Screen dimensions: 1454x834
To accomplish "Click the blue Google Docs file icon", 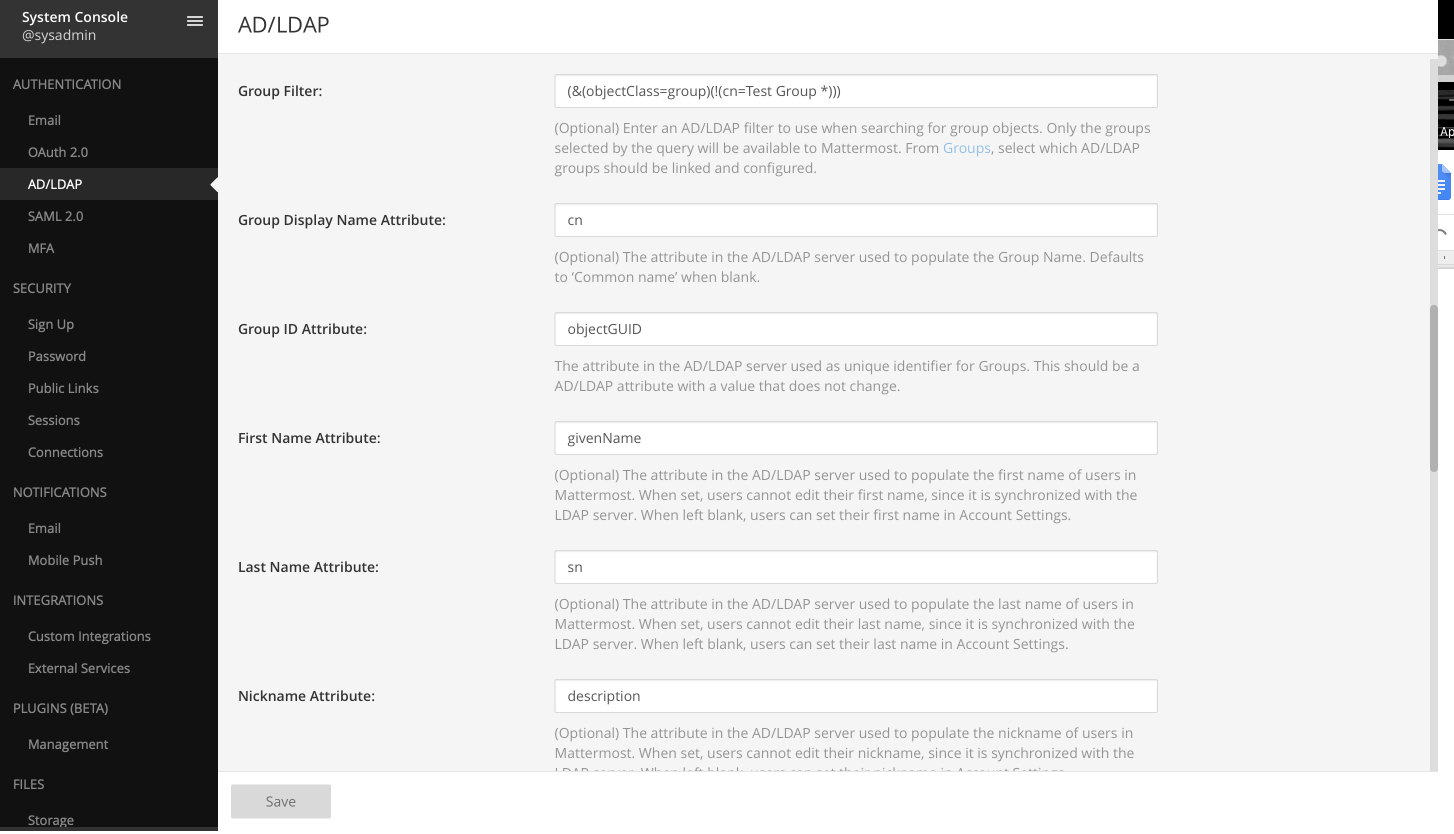I will tap(1443, 183).
